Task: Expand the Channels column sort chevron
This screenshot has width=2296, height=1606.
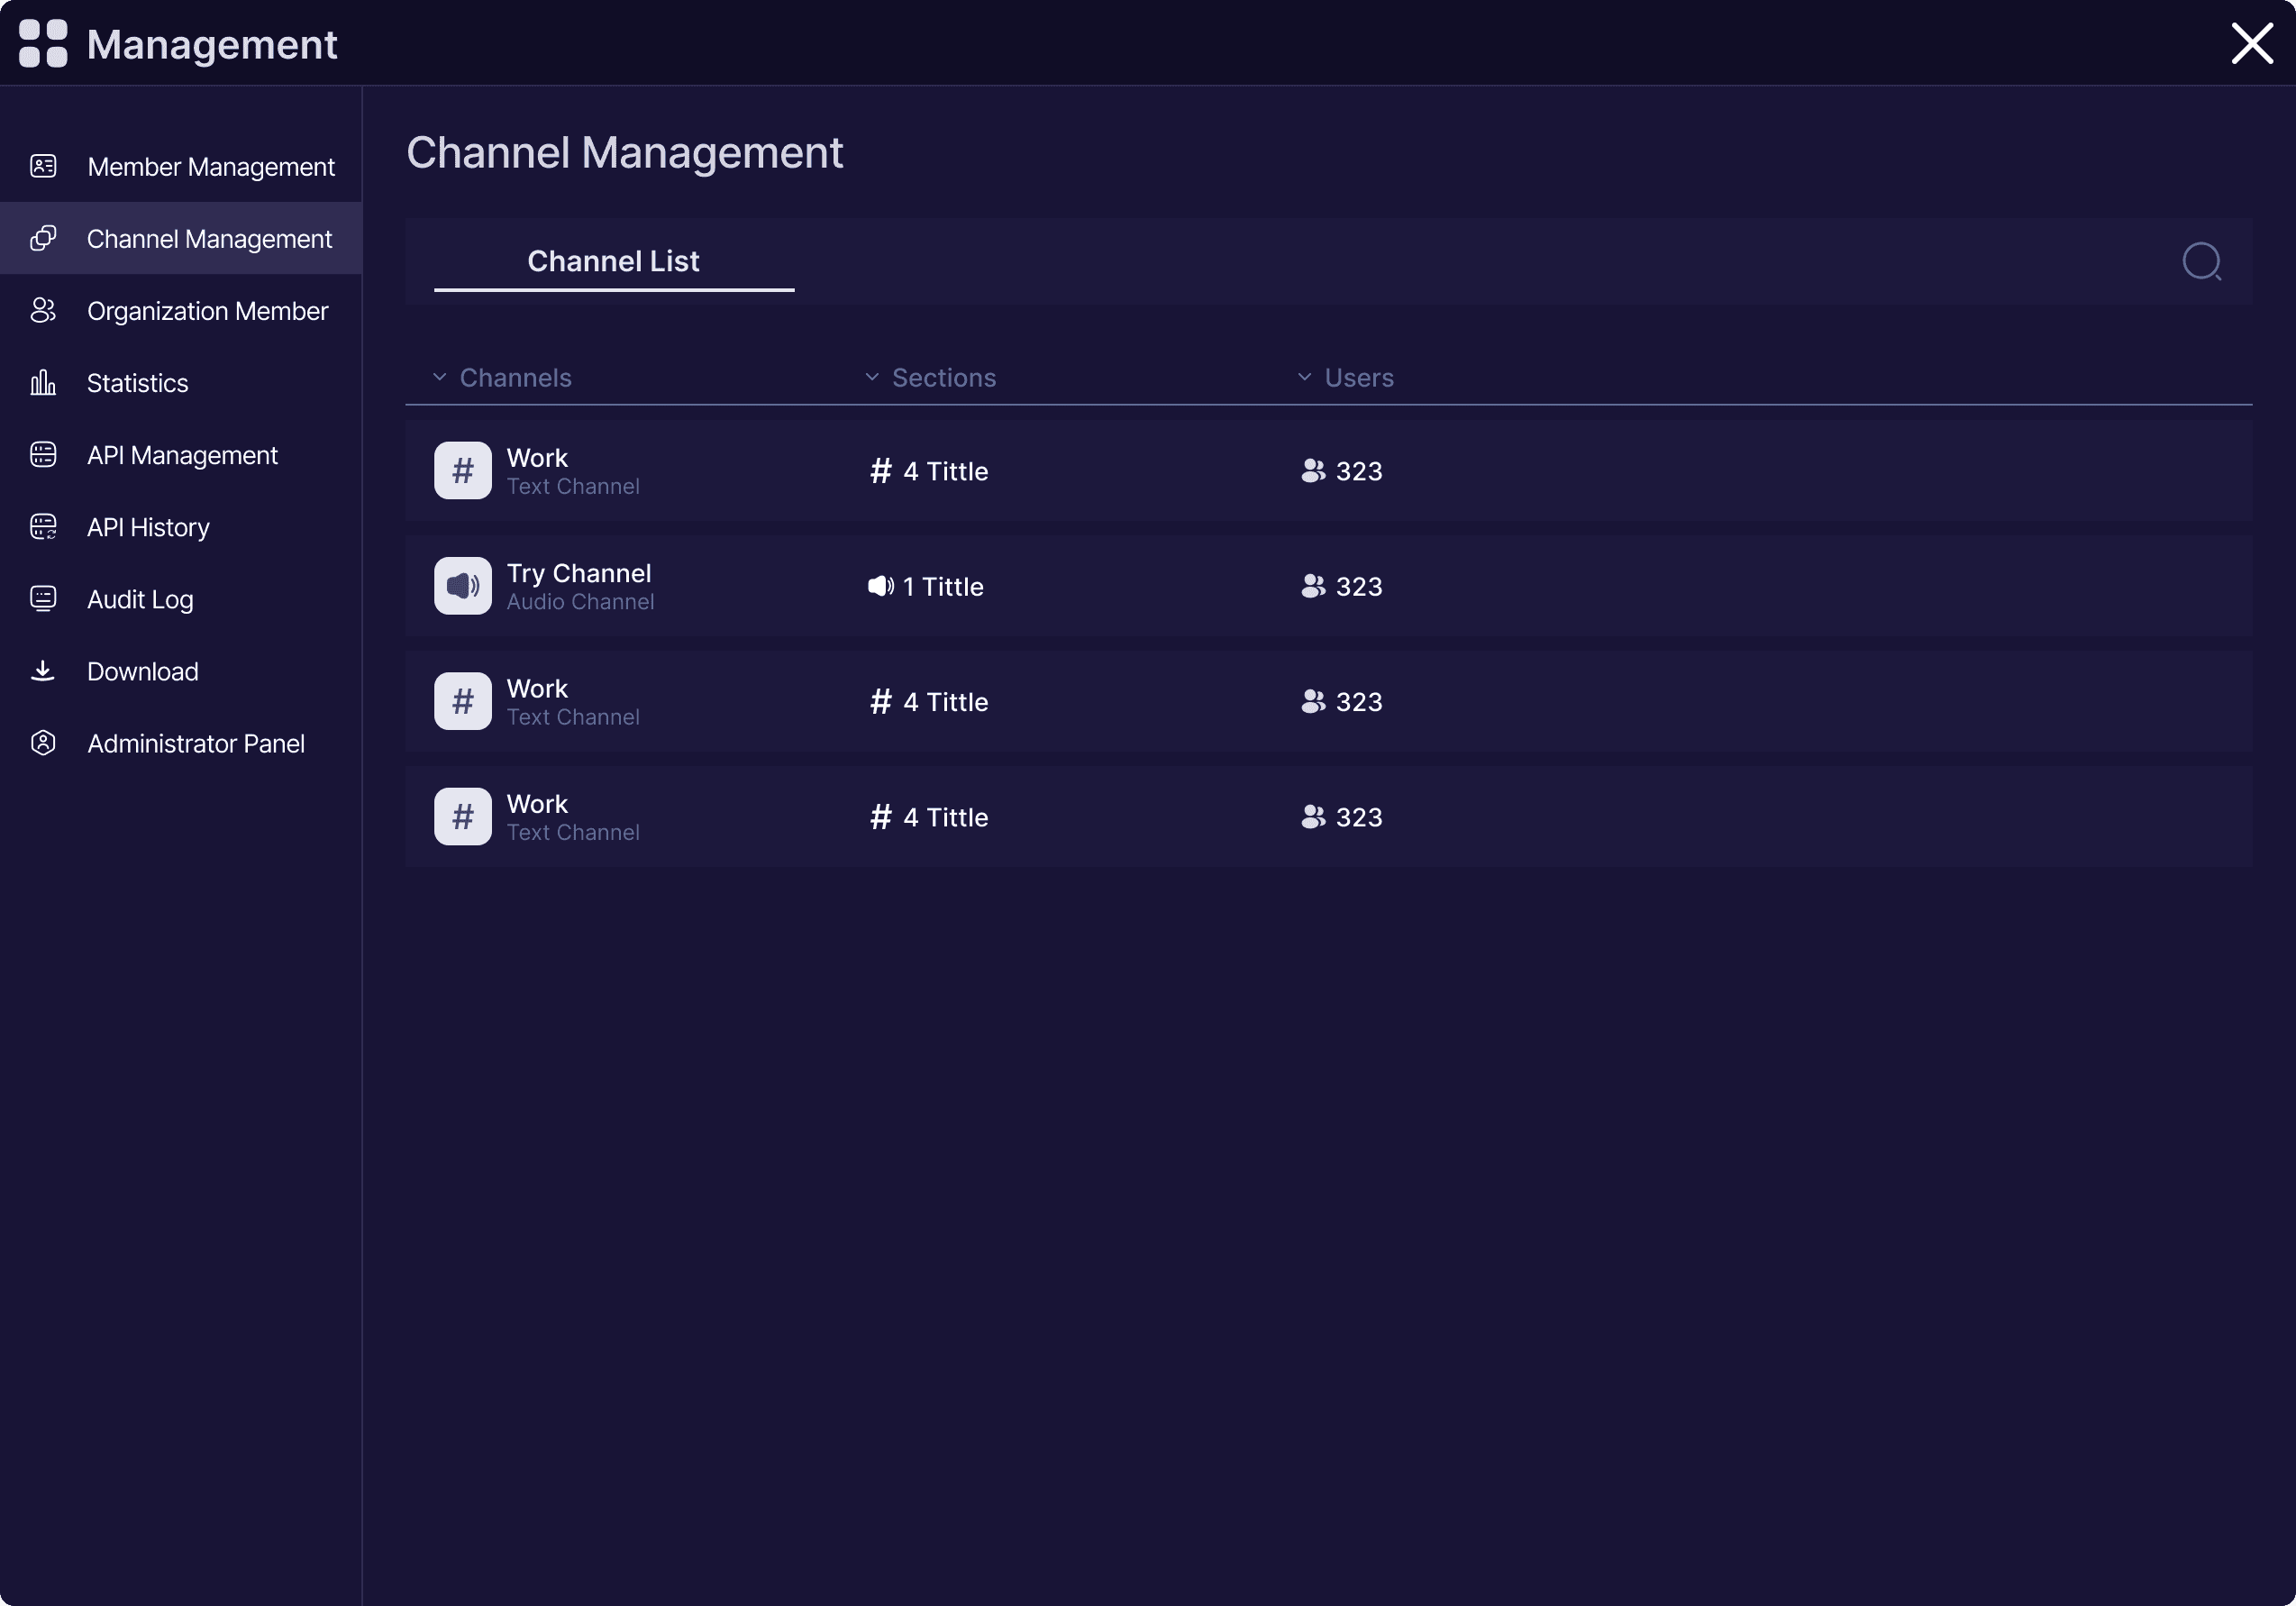Action: tap(439, 377)
